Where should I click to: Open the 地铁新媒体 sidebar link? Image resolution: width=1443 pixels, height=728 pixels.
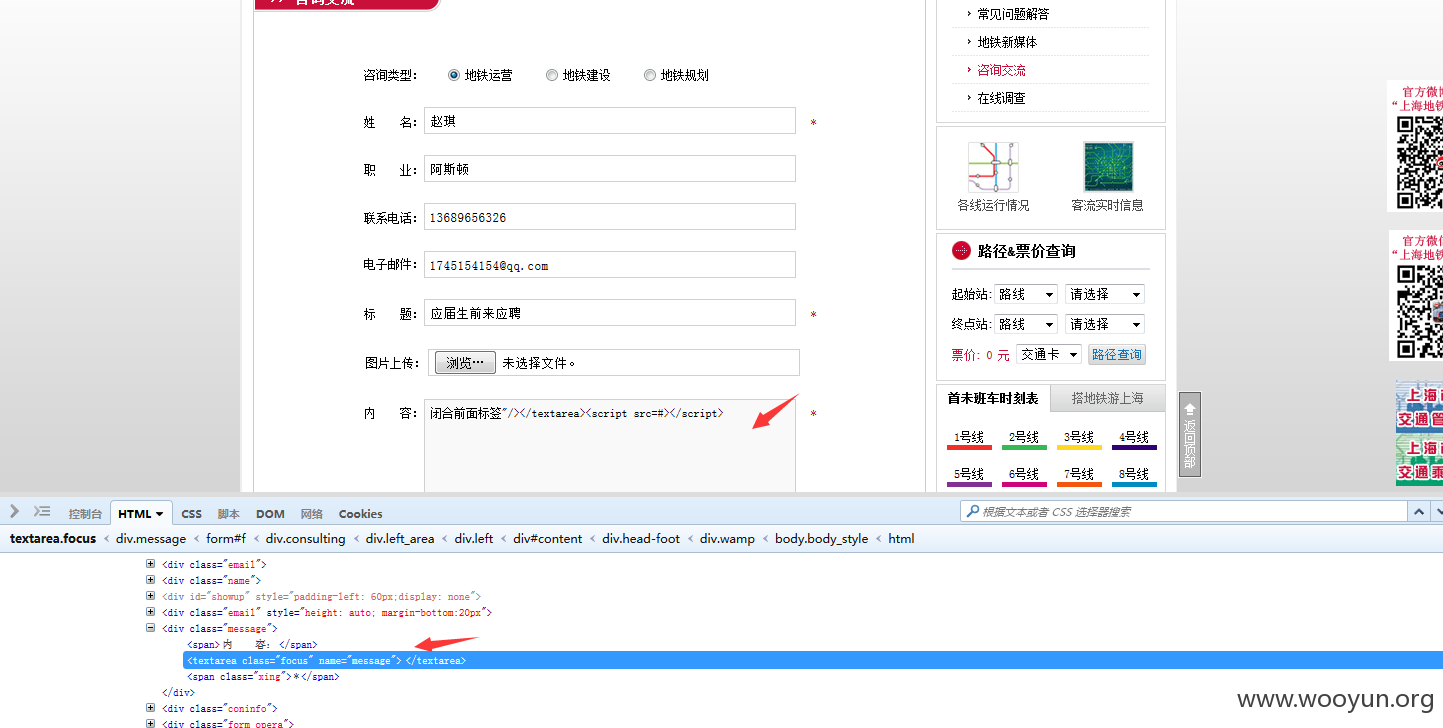(x=1007, y=42)
